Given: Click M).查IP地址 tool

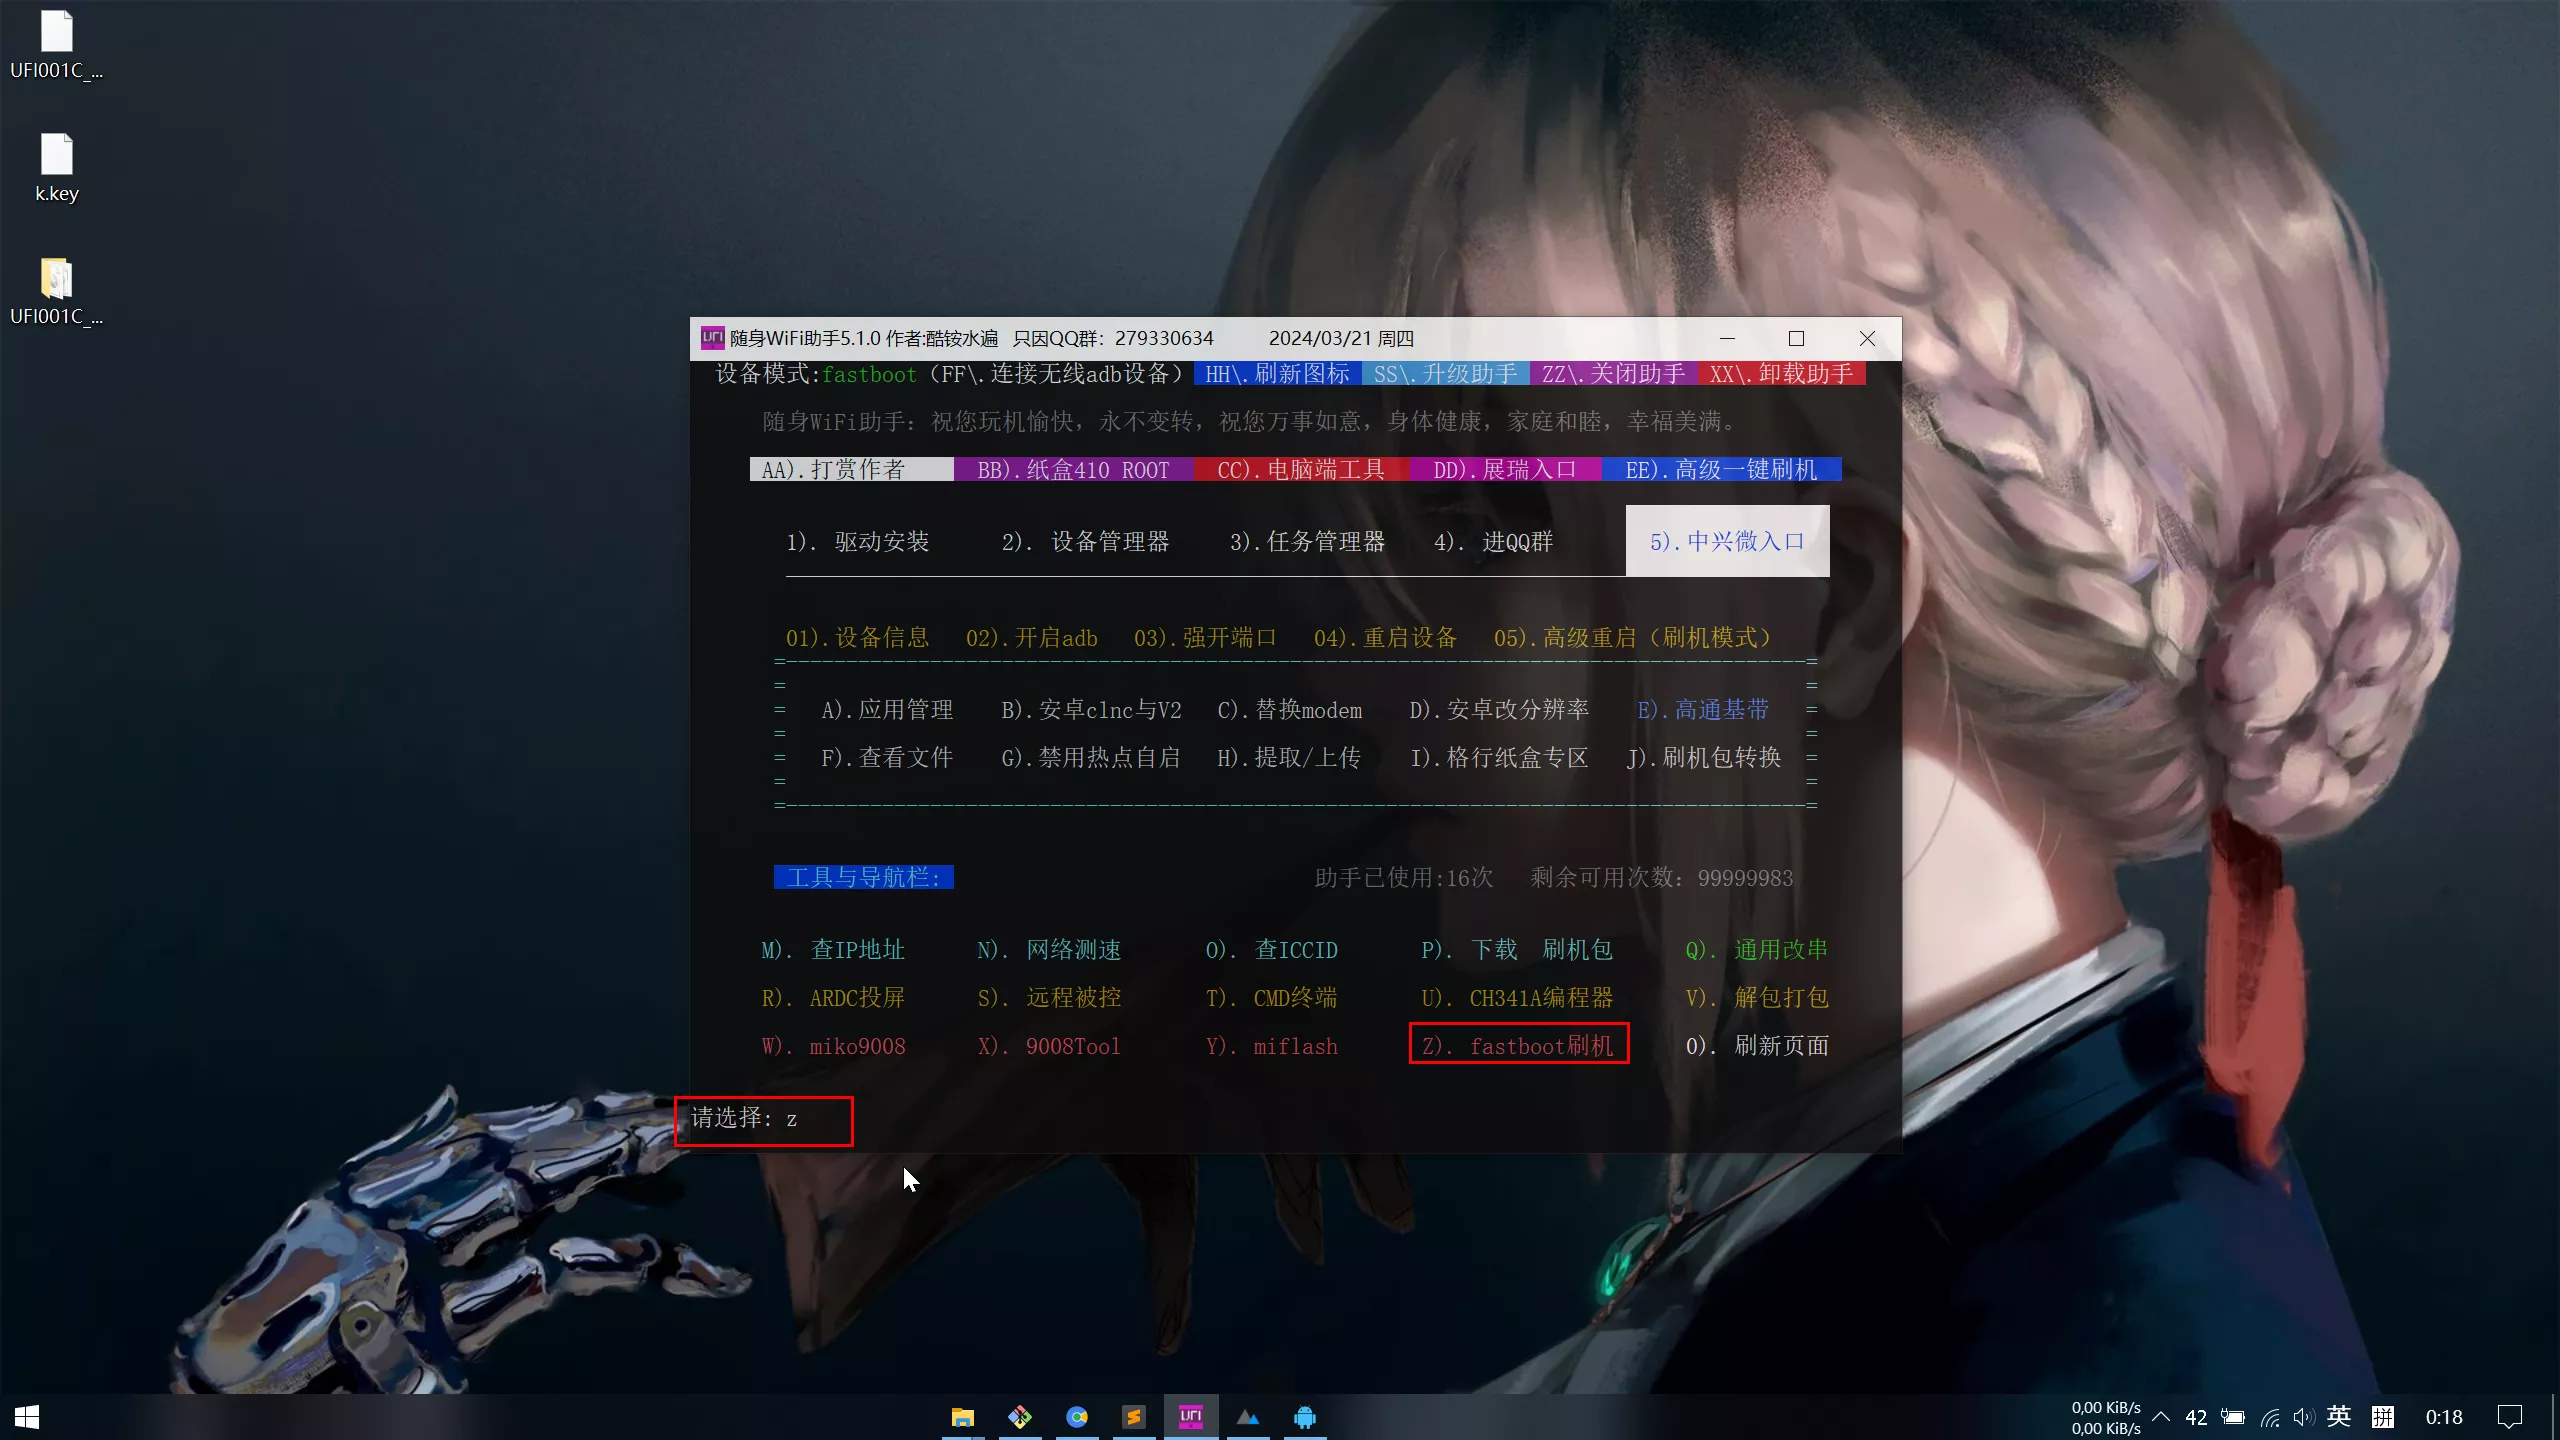Looking at the screenshot, I should (834, 950).
